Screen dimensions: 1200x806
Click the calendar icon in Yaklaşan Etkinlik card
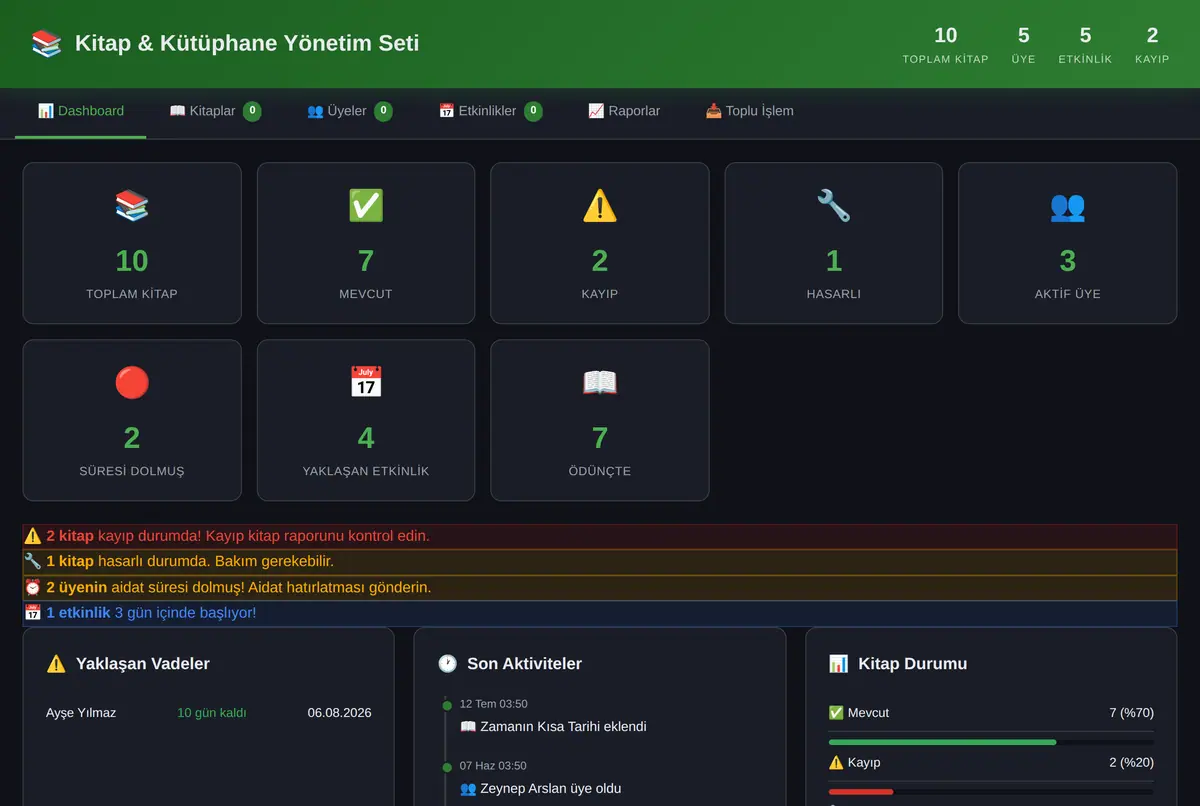[x=366, y=382]
